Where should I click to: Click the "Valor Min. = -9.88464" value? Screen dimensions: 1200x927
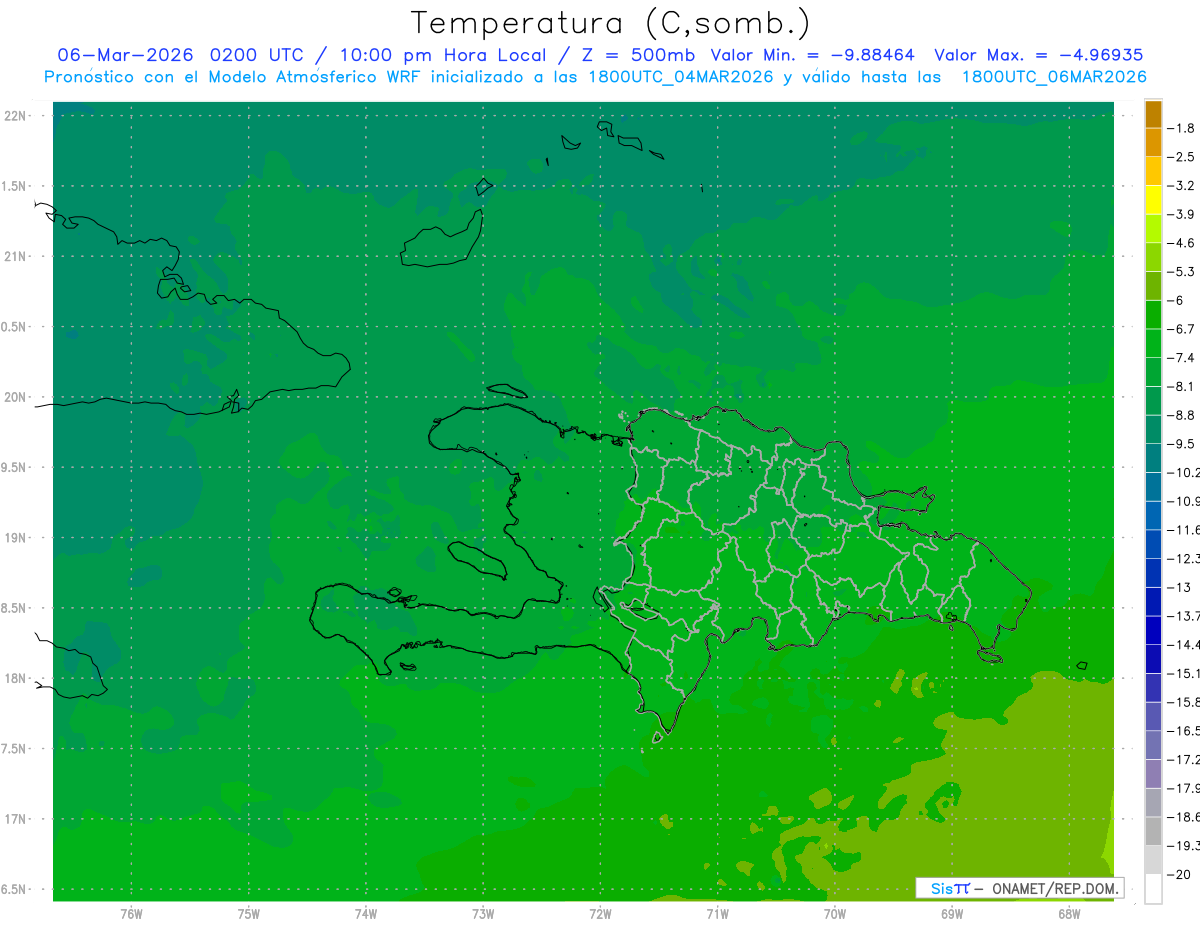812,55
